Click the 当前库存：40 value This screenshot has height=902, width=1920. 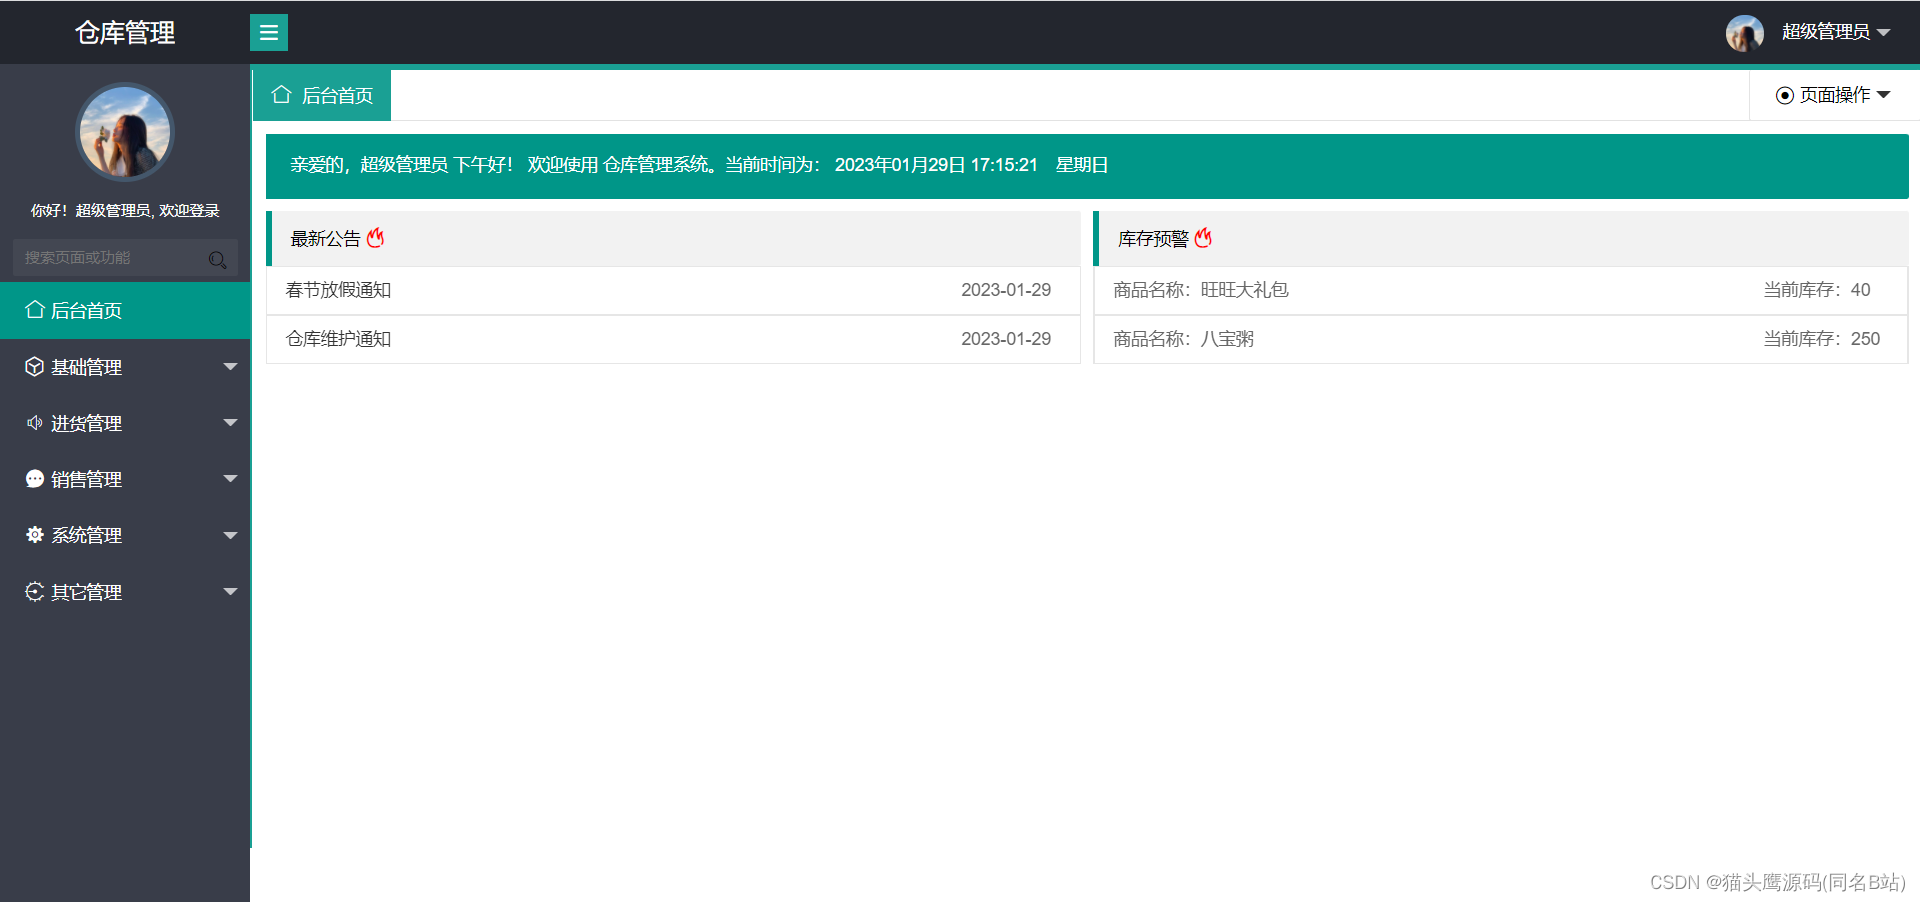point(1816,290)
